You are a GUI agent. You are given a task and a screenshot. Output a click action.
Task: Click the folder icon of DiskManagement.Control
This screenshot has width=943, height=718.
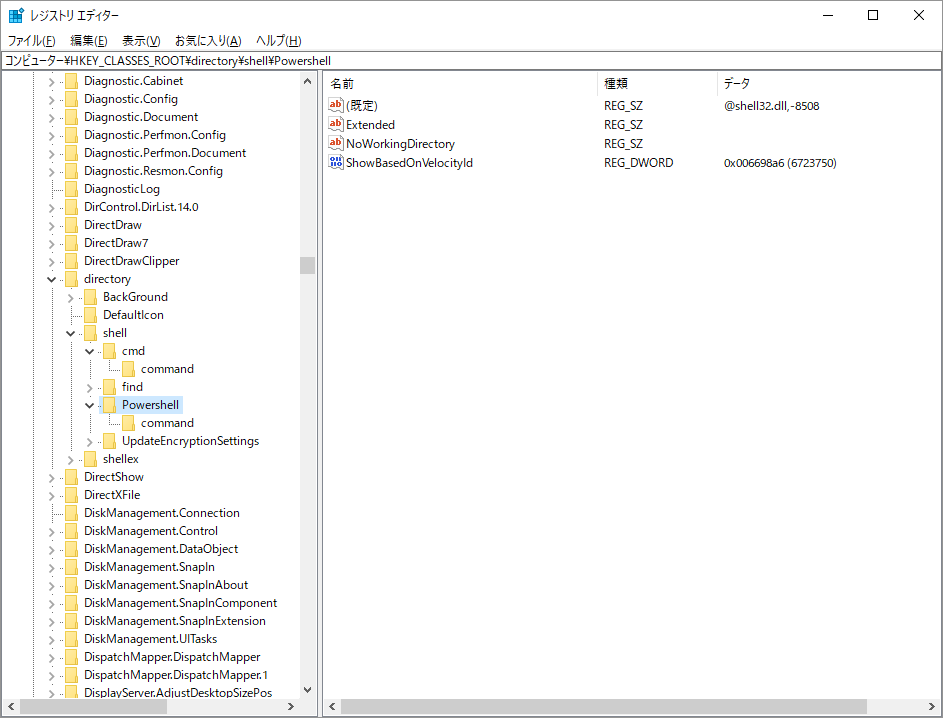pyautogui.click(x=72, y=532)
